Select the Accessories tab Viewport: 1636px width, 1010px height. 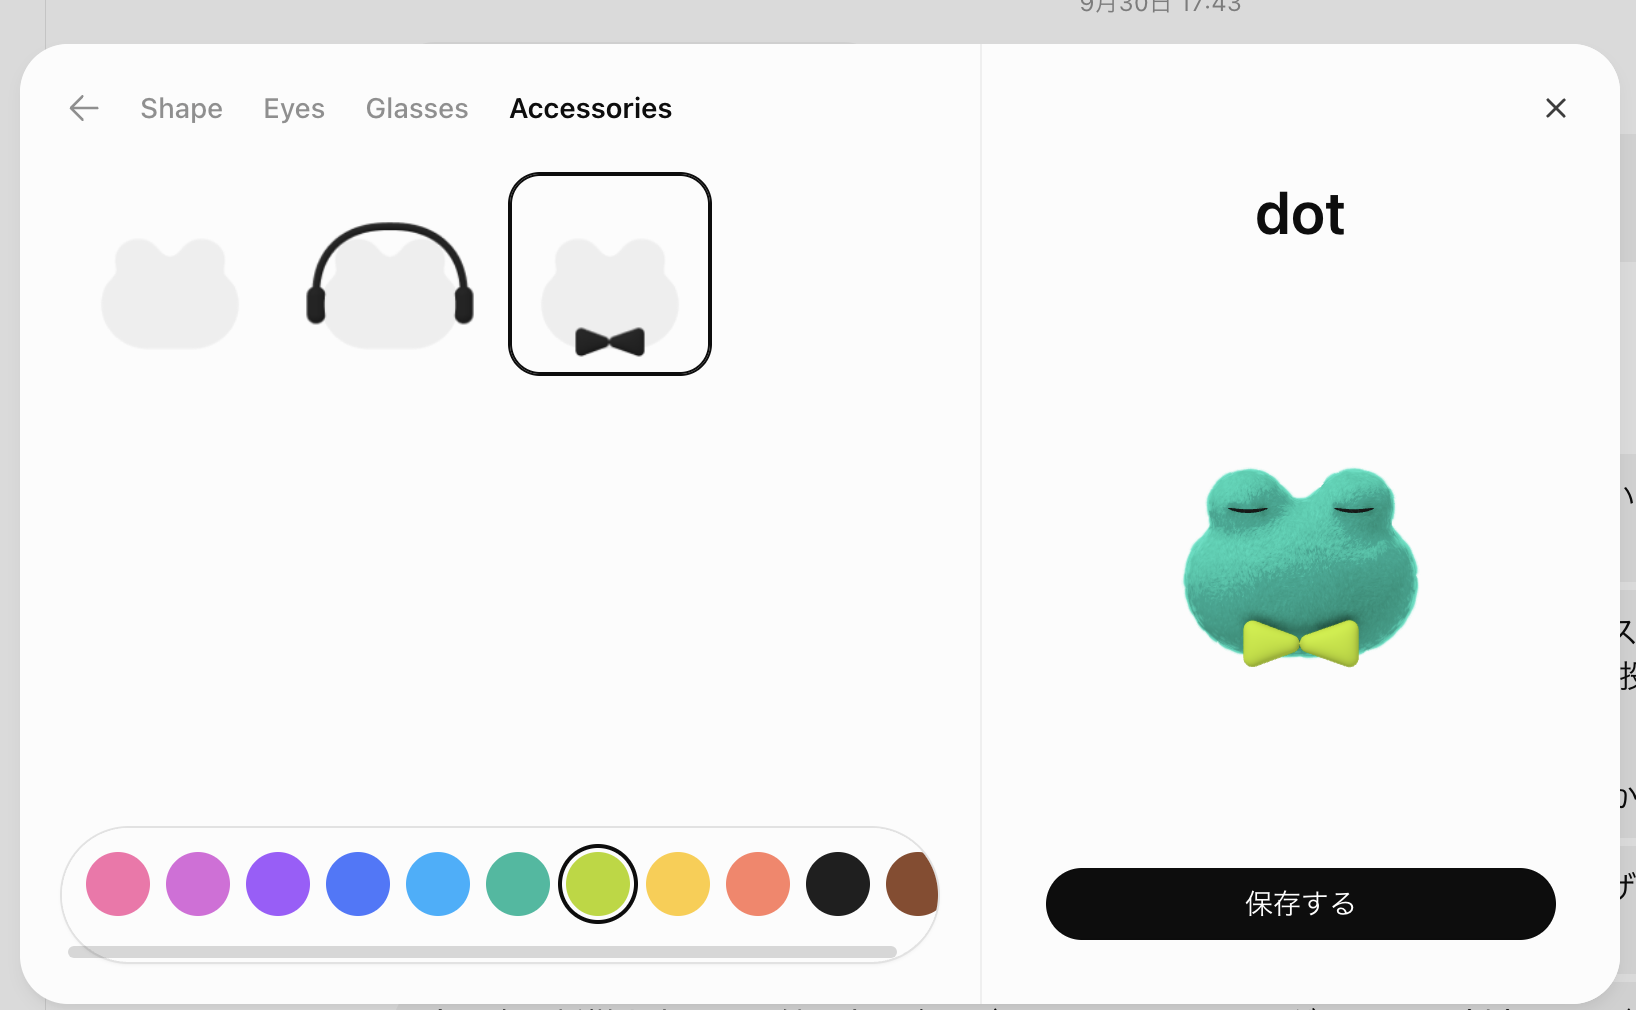(x=591, y=108)
